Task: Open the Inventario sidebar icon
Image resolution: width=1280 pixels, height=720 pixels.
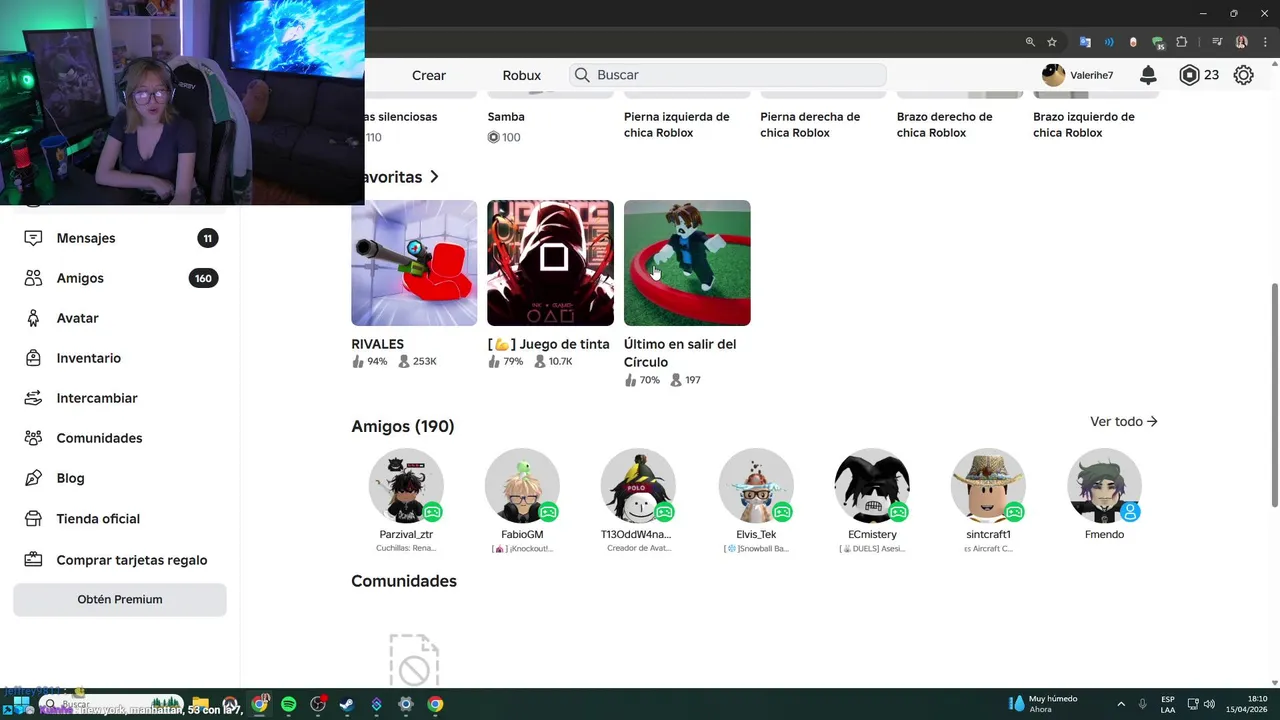Action: coord(33,358)
